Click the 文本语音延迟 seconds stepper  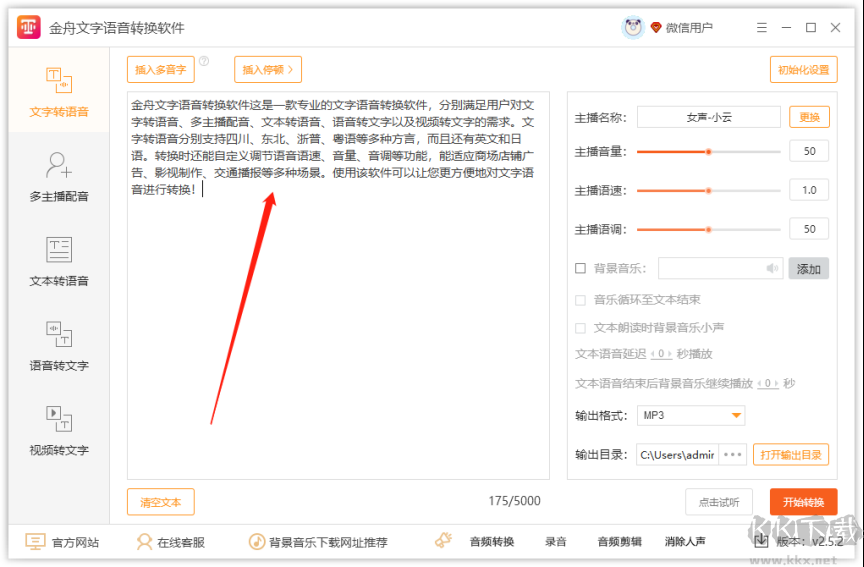pos(661,354)
